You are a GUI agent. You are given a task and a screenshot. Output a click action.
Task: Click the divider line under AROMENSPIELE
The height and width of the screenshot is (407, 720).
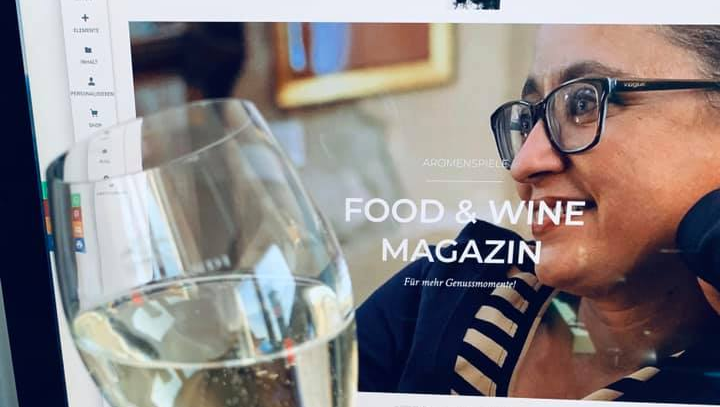[x=465, y=181]
